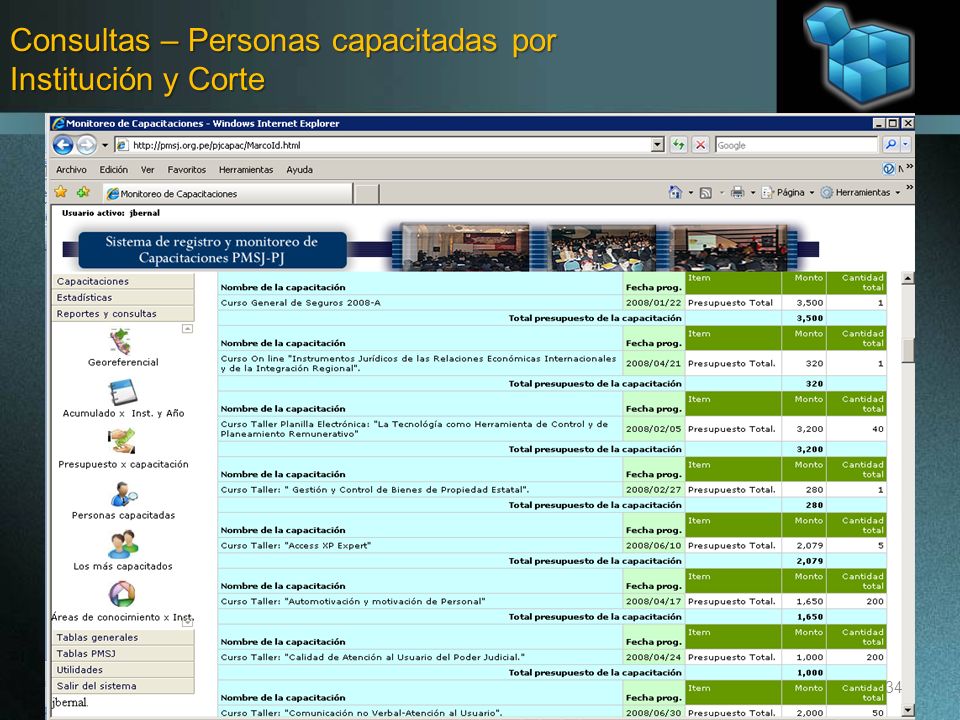Click 'Curso General de Seguros 2008-A' row

point(421,303)
